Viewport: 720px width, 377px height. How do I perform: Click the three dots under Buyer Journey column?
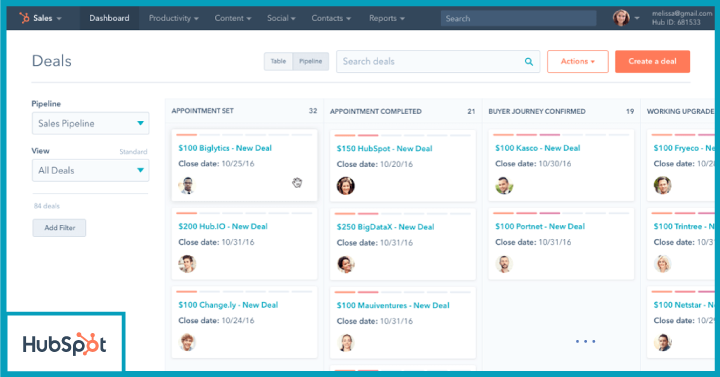[585, 341]
